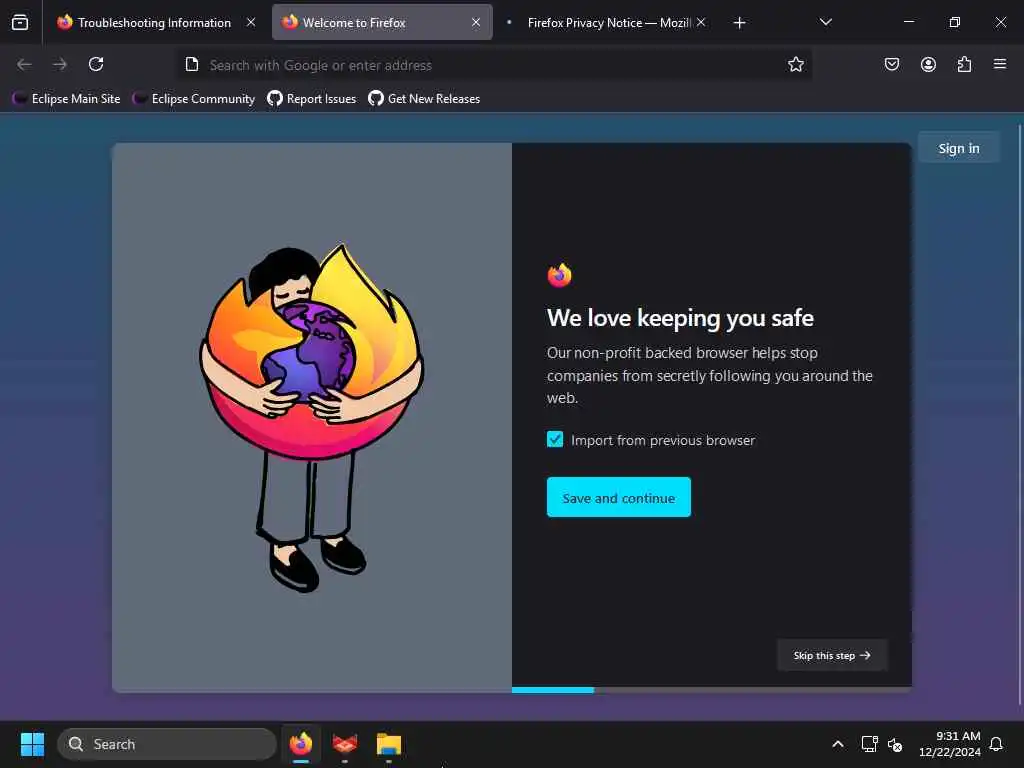Open the red app icon in taskbar
Image resolution: width=1024 pixels, height=768 pixels.
(x=345, y=744)
